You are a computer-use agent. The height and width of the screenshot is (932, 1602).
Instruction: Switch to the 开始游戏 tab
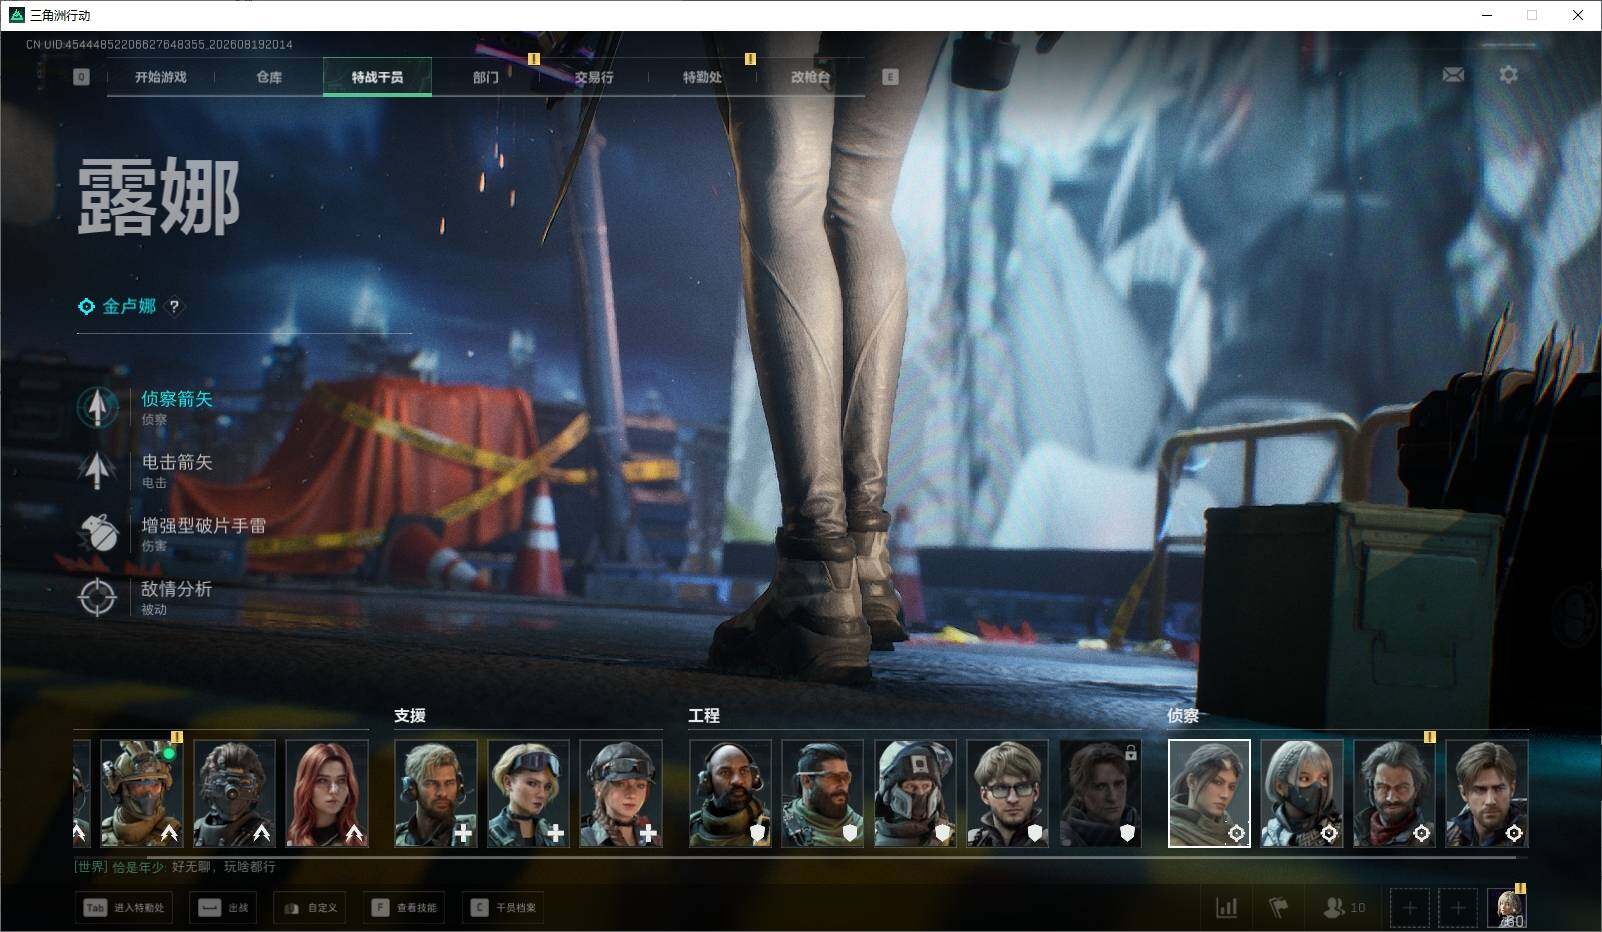tap(161, 77)
